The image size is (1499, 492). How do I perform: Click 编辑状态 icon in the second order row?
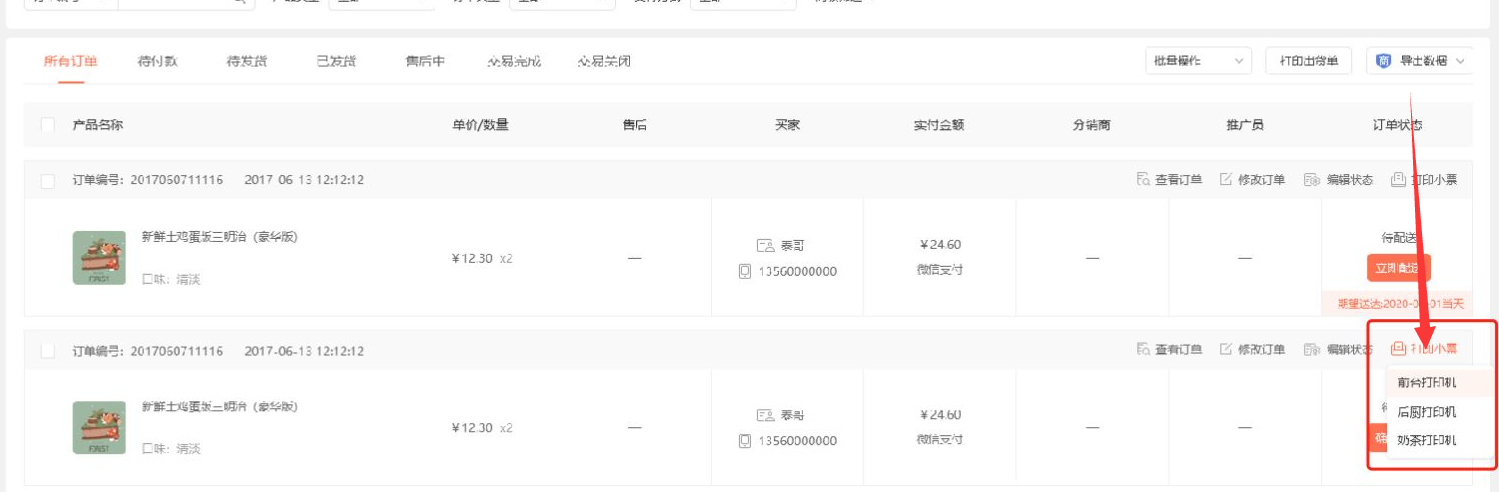pyautogui.click(x=1312, y=350)
